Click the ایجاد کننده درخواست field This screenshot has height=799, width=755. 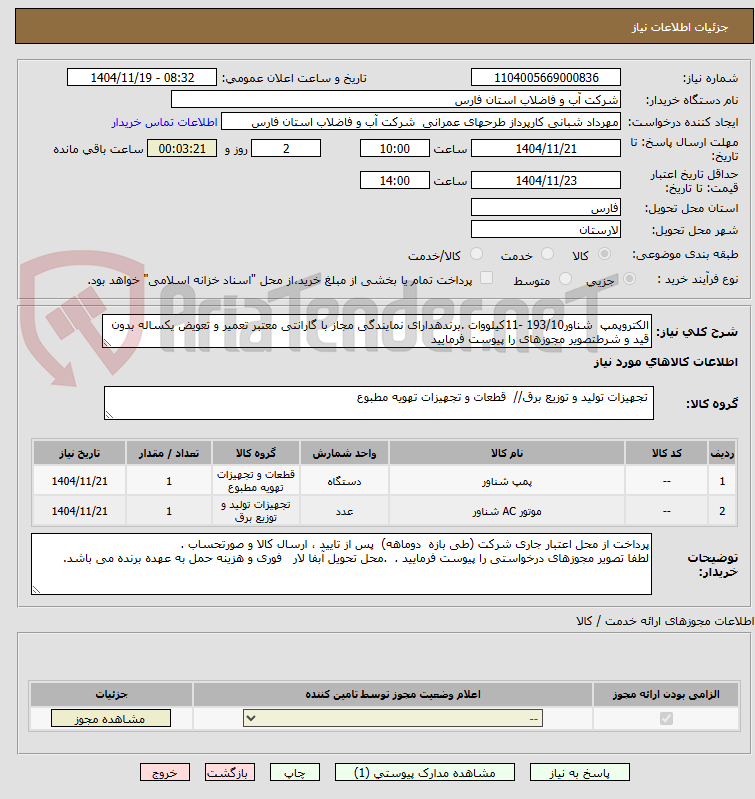pos(421,122)
